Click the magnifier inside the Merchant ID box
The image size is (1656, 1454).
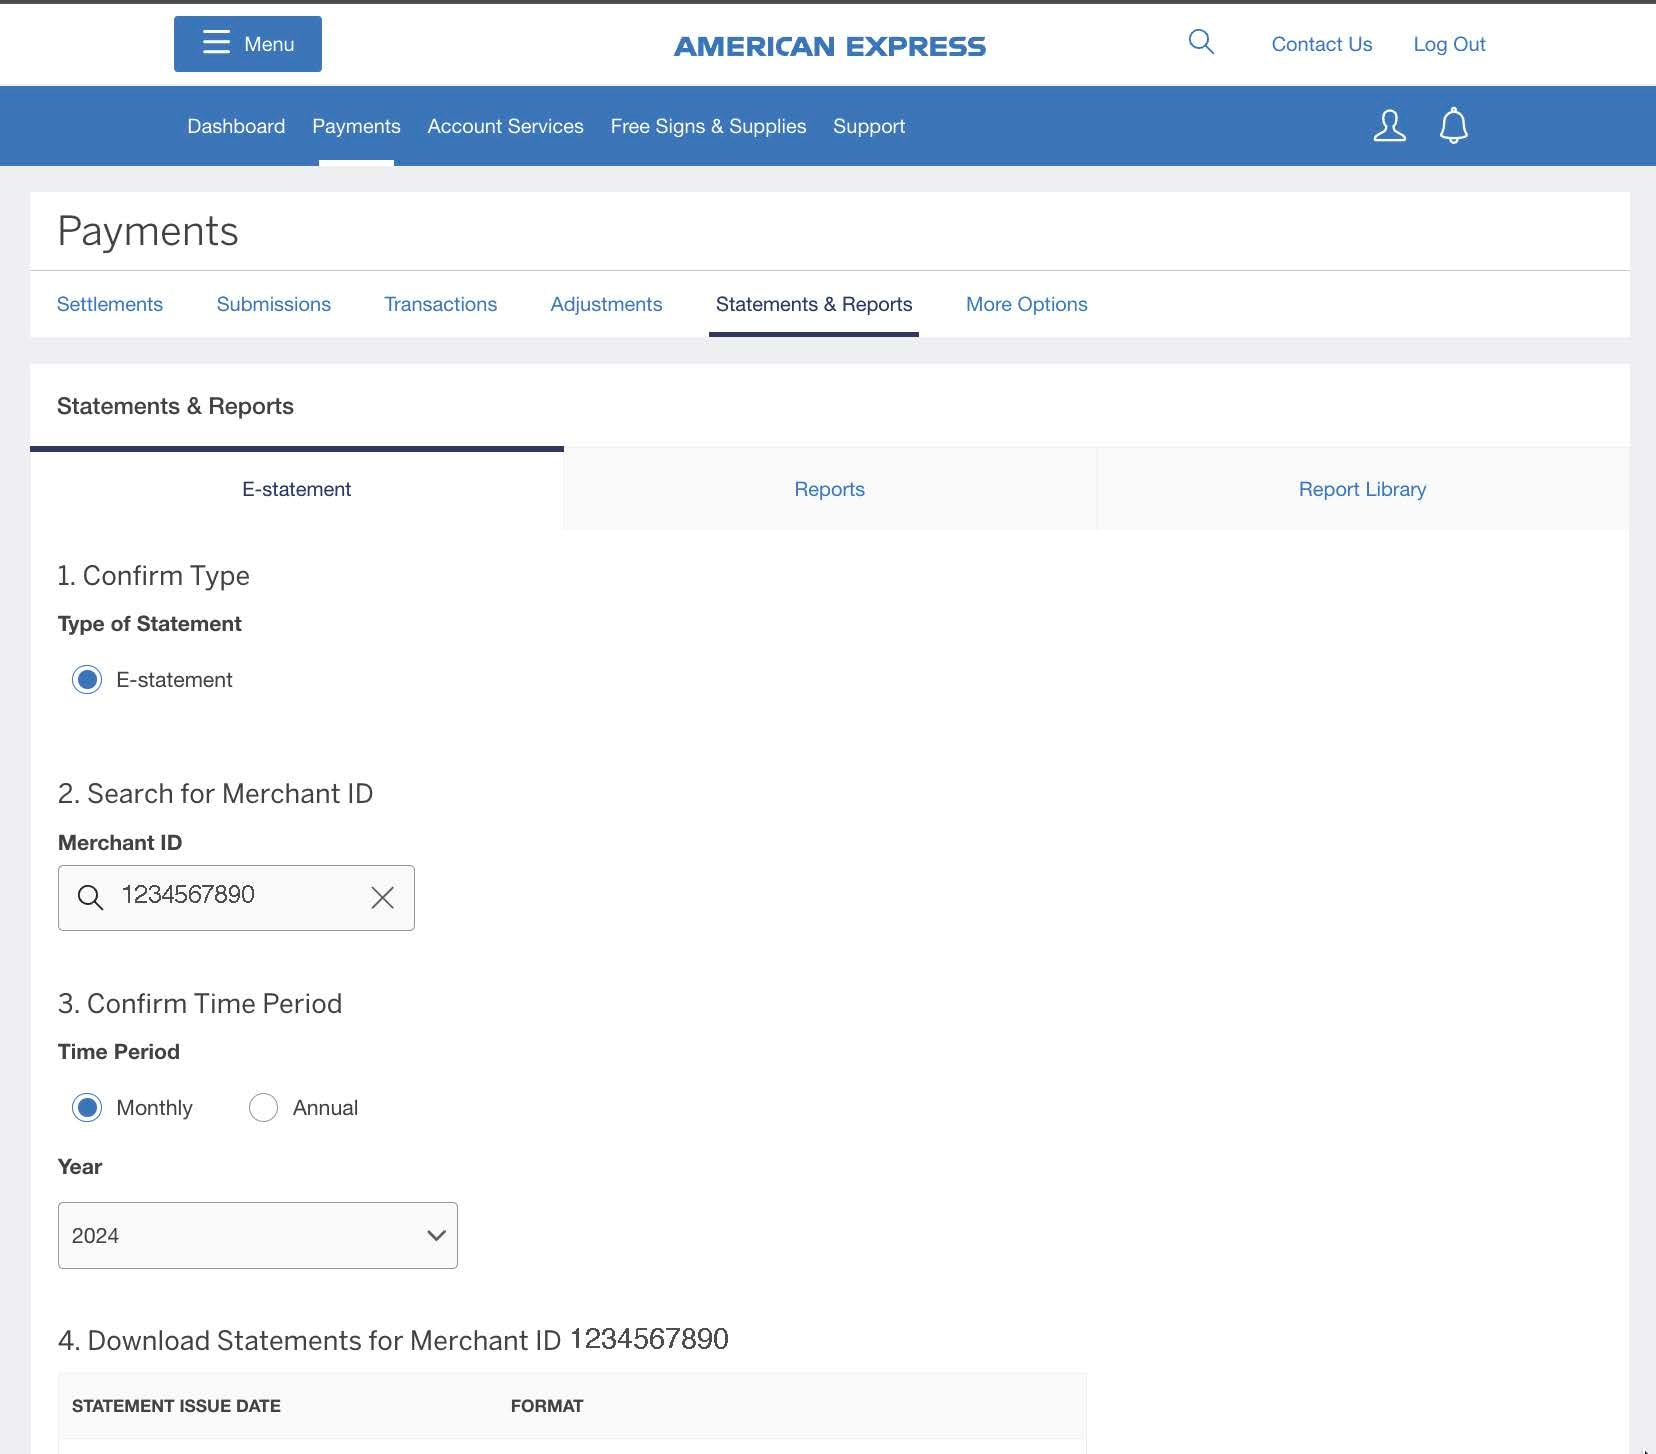pos(90,897)
